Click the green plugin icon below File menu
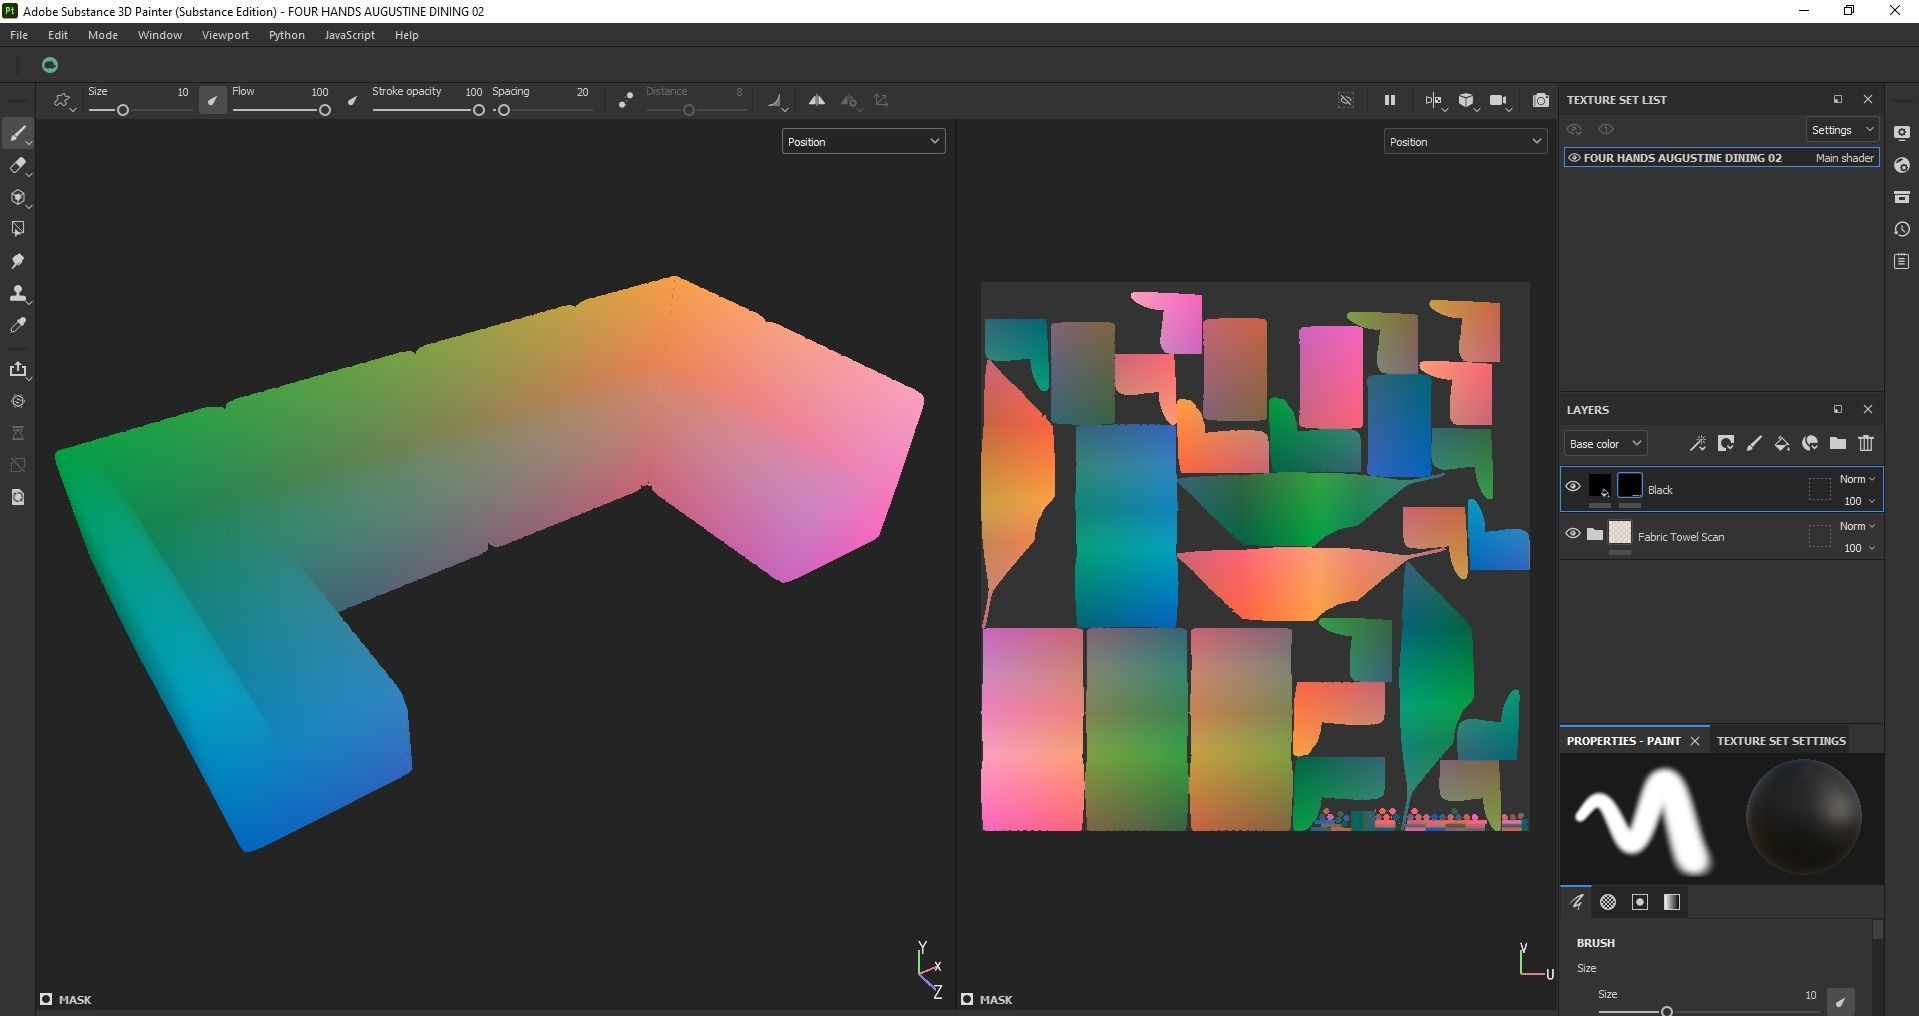 [x=50, y=65]
